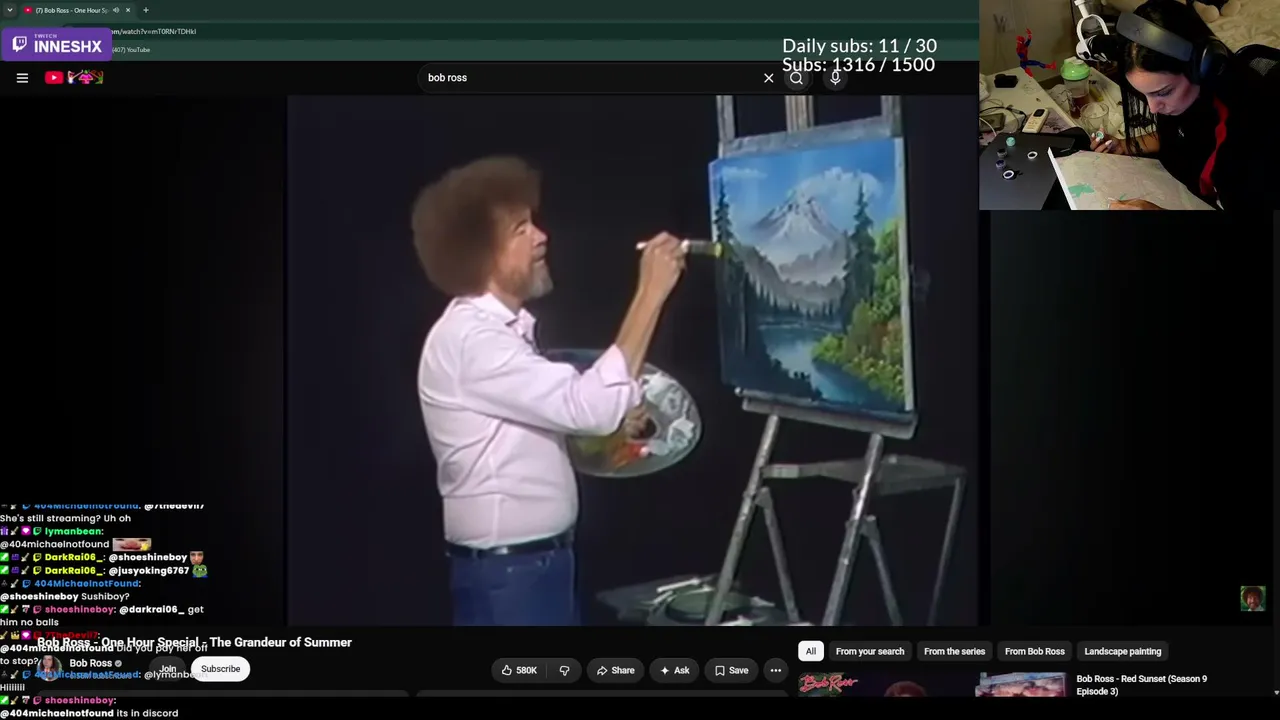
Task: Open the Red Sunset video thumbnail
Action: coord(932,684)
